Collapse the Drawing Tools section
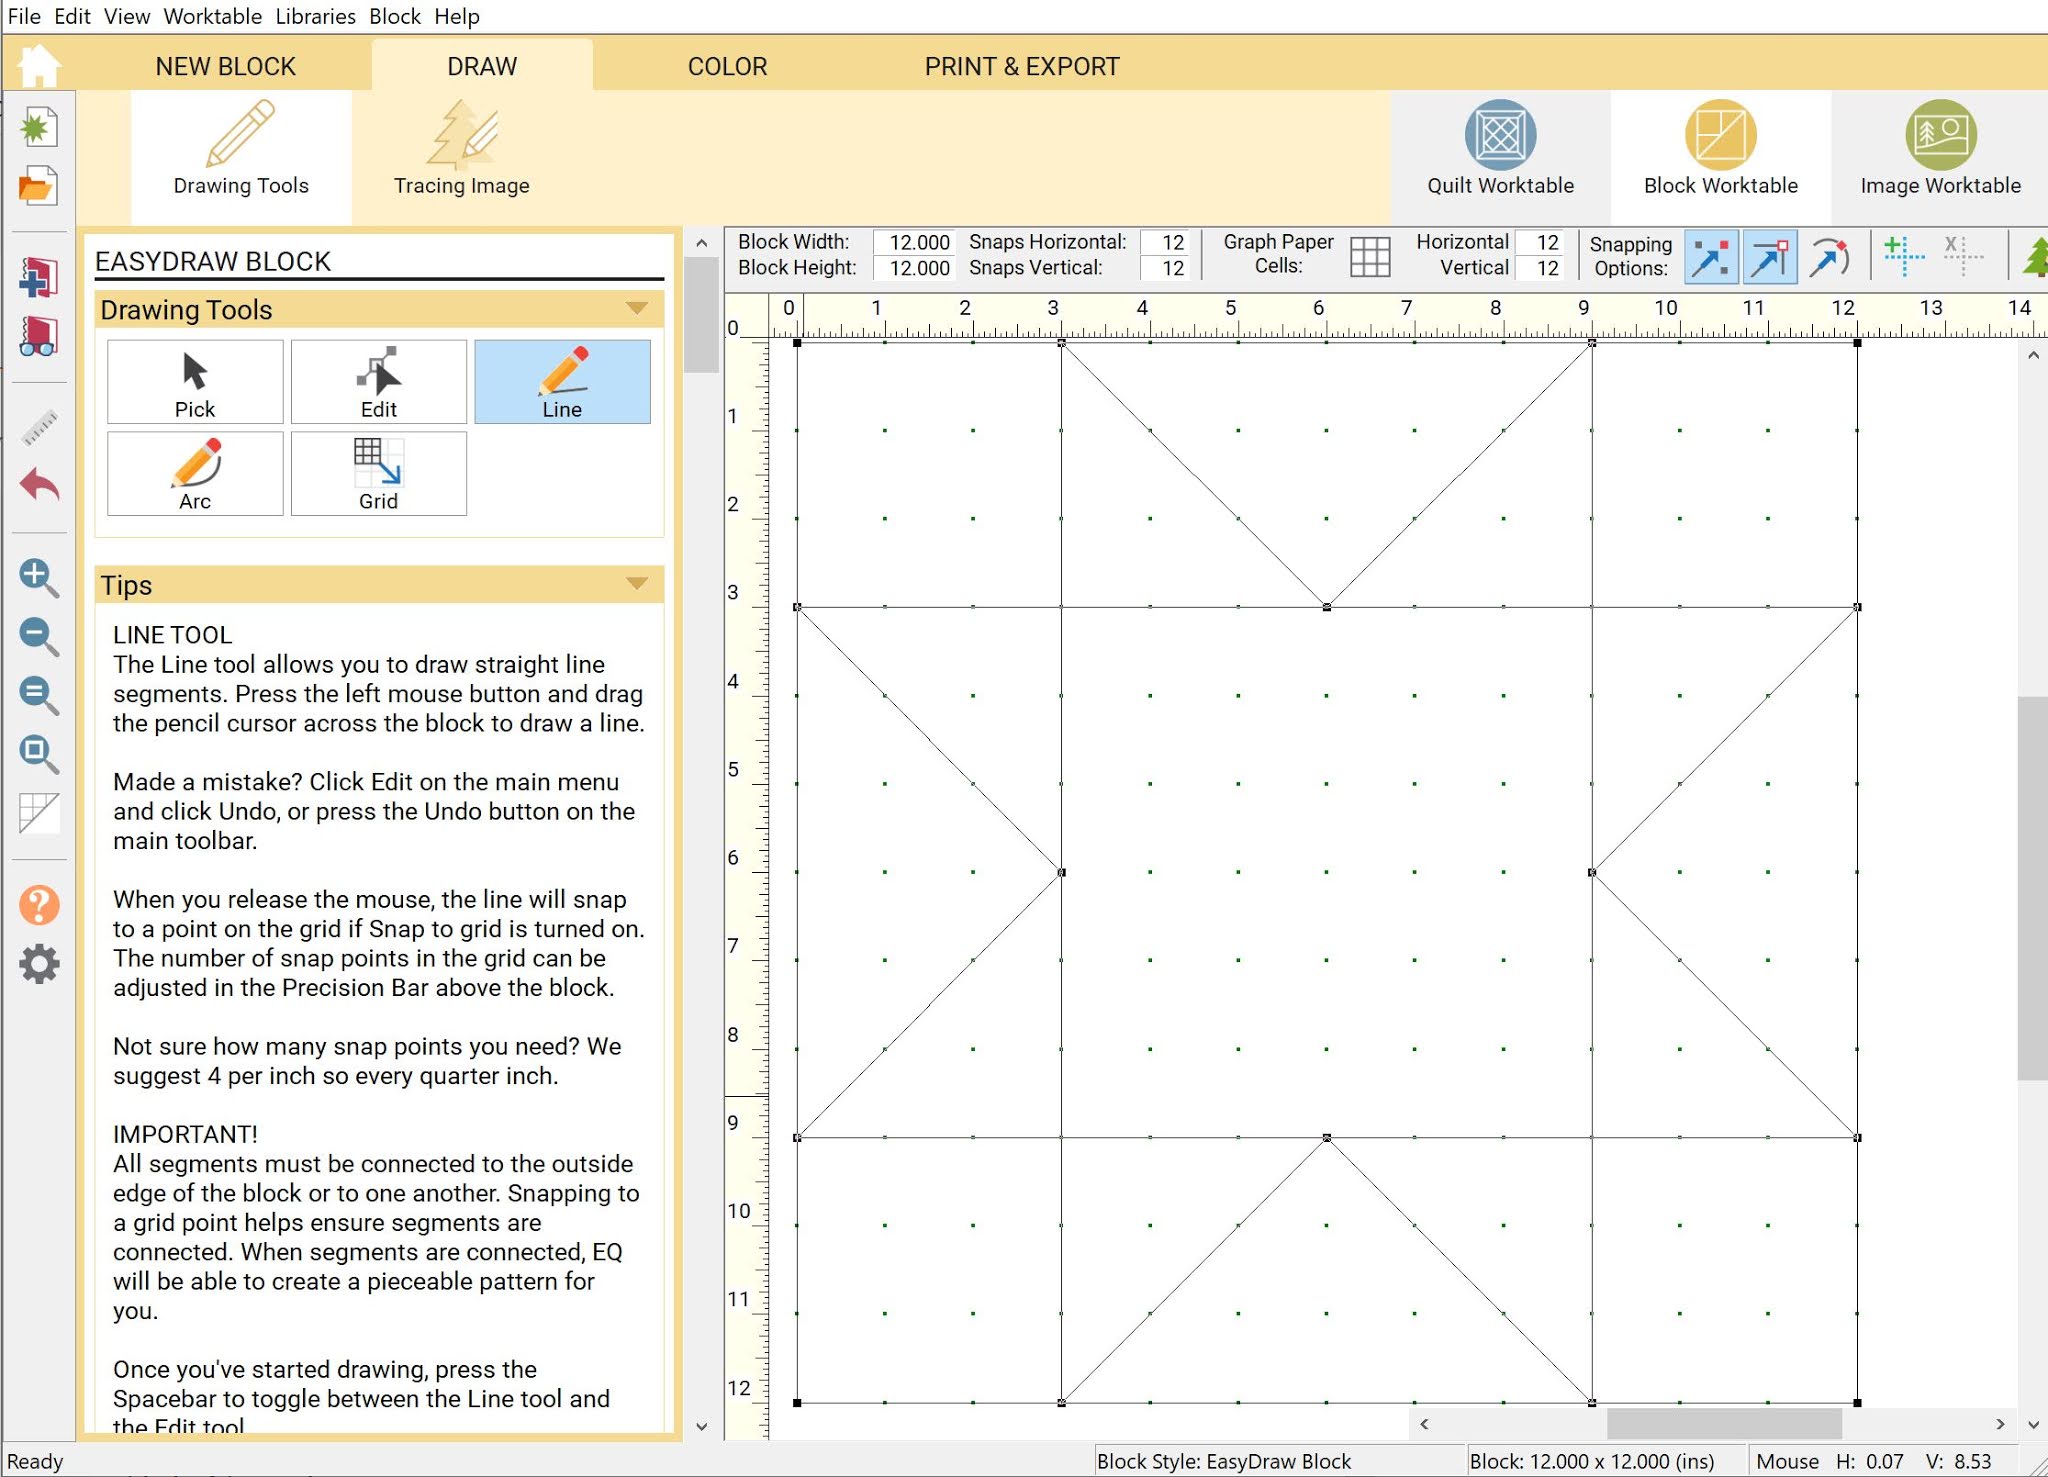2048x1477 pixels. point(637,309)
